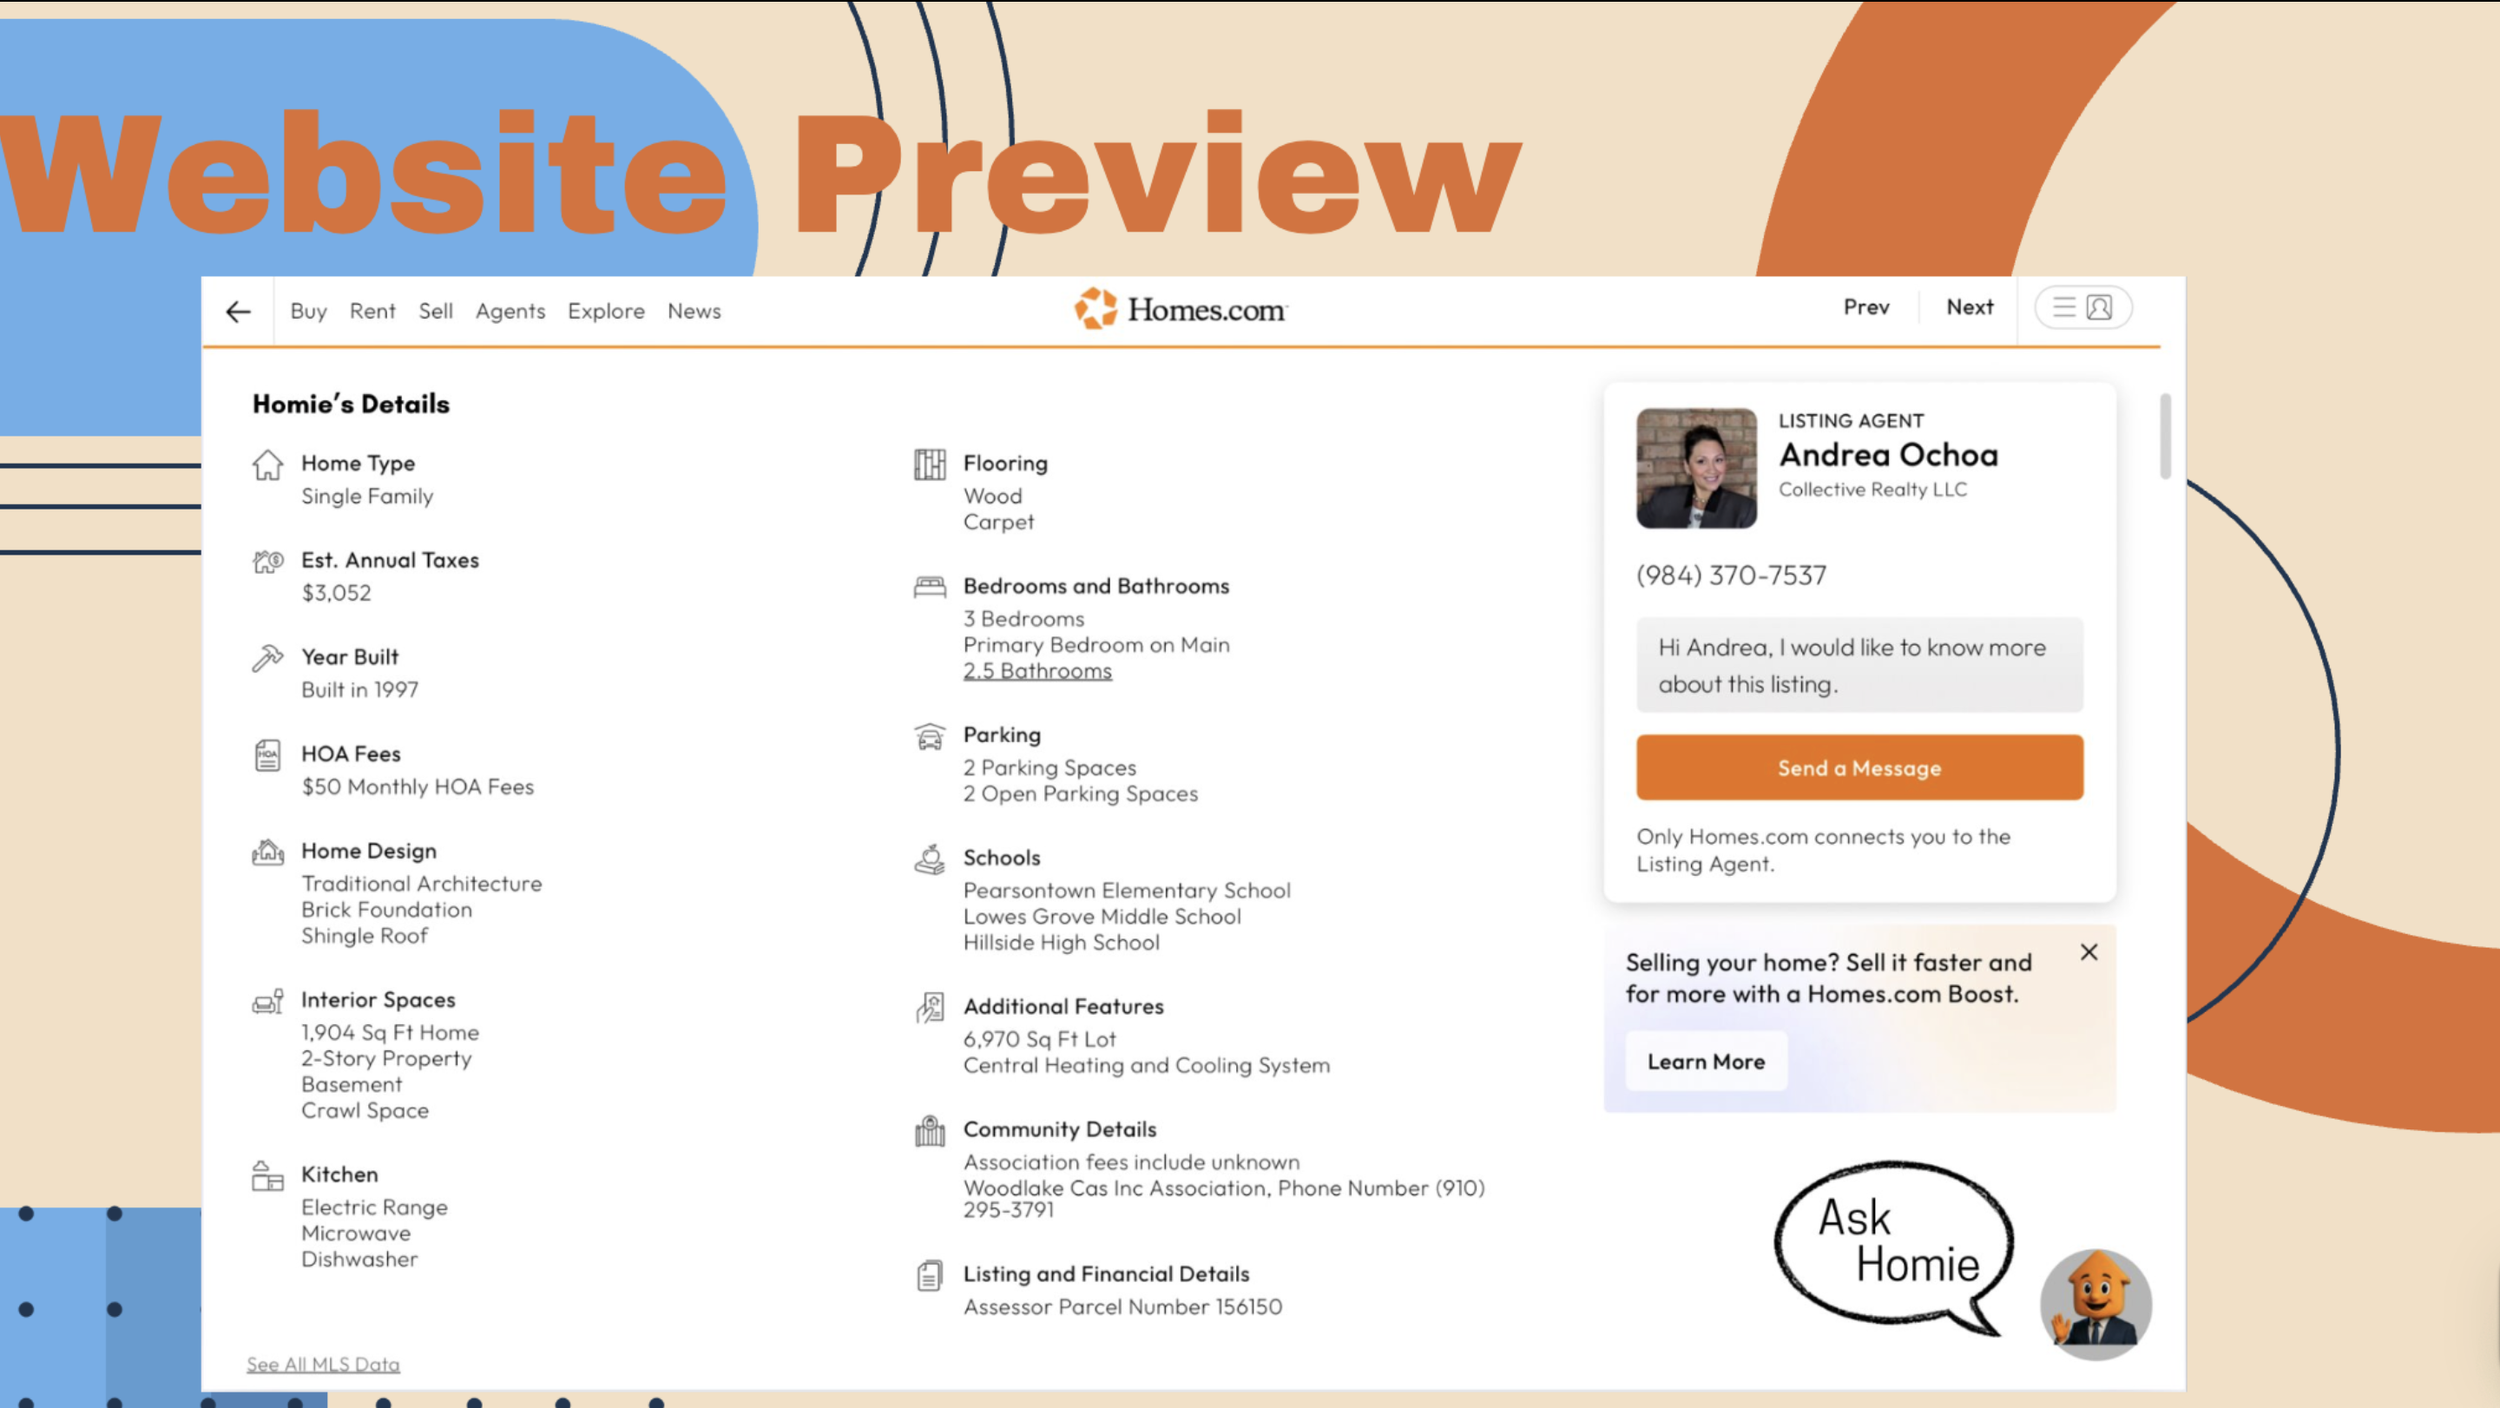Click the Kitchen appliance icon
The height and width of the screenshot is (1408, 2500).
pos(267,1176)
